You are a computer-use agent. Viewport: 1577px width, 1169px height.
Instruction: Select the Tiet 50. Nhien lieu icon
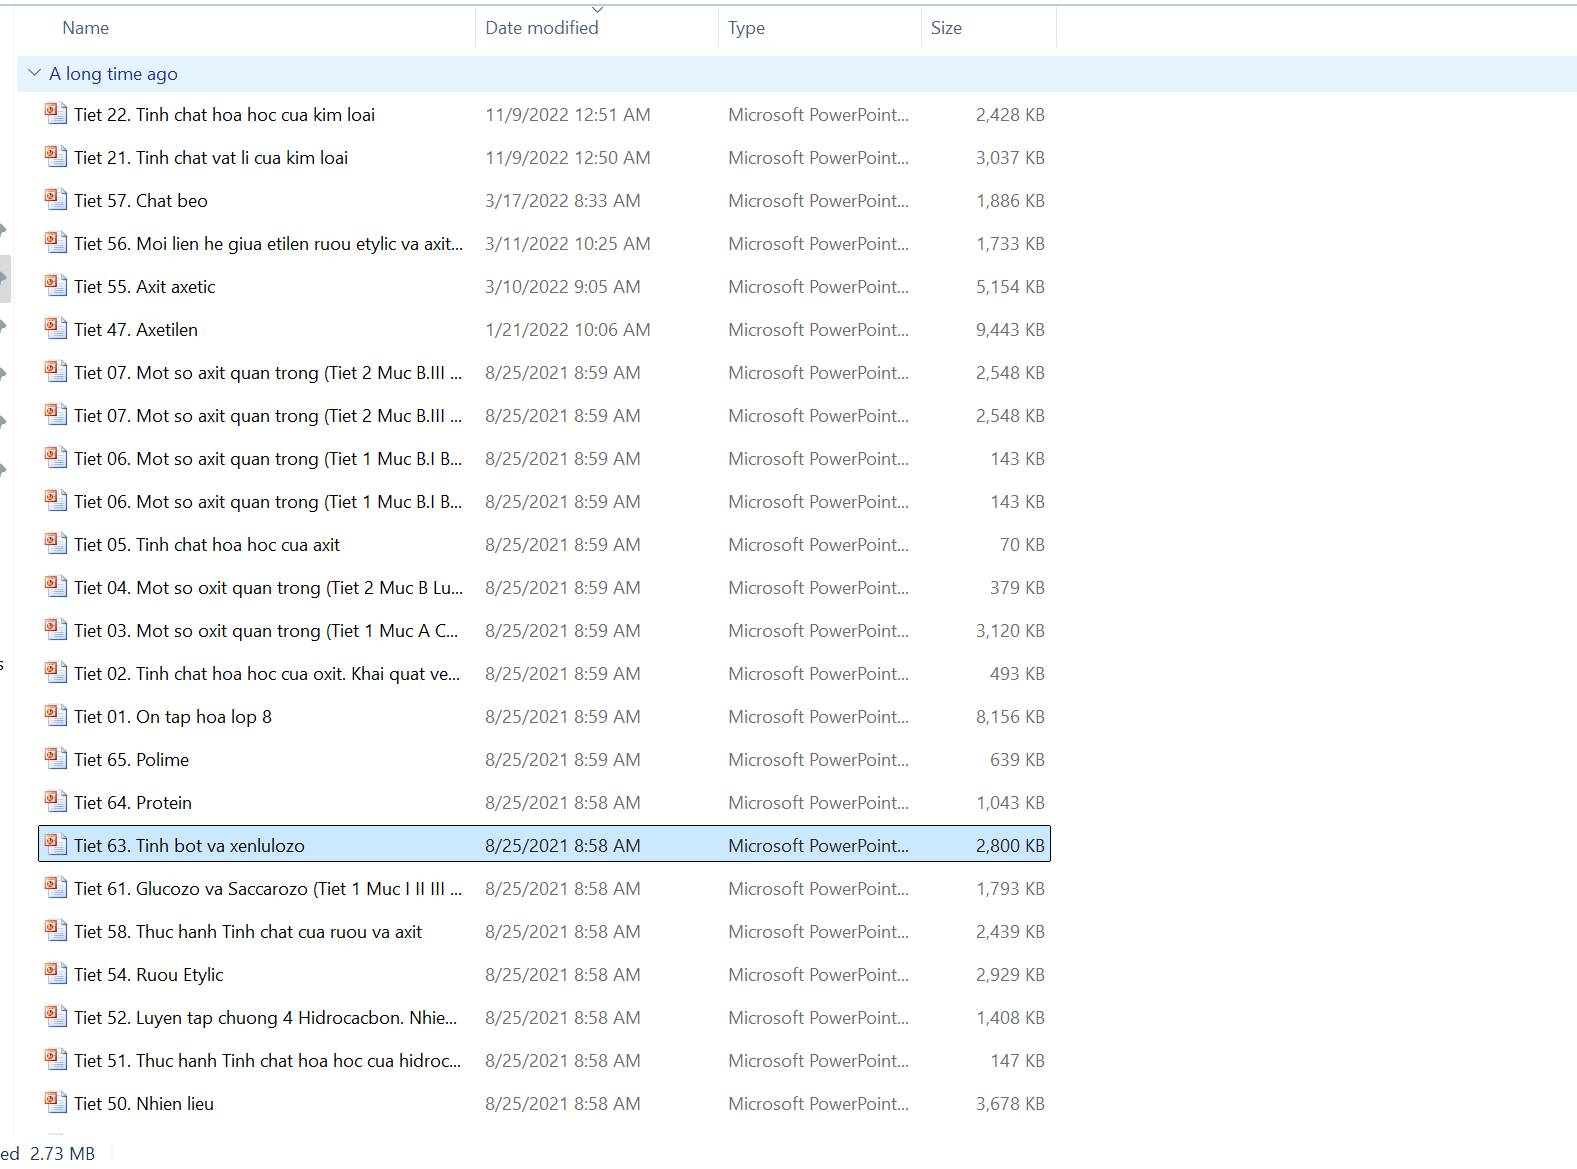pos(56,1102)
